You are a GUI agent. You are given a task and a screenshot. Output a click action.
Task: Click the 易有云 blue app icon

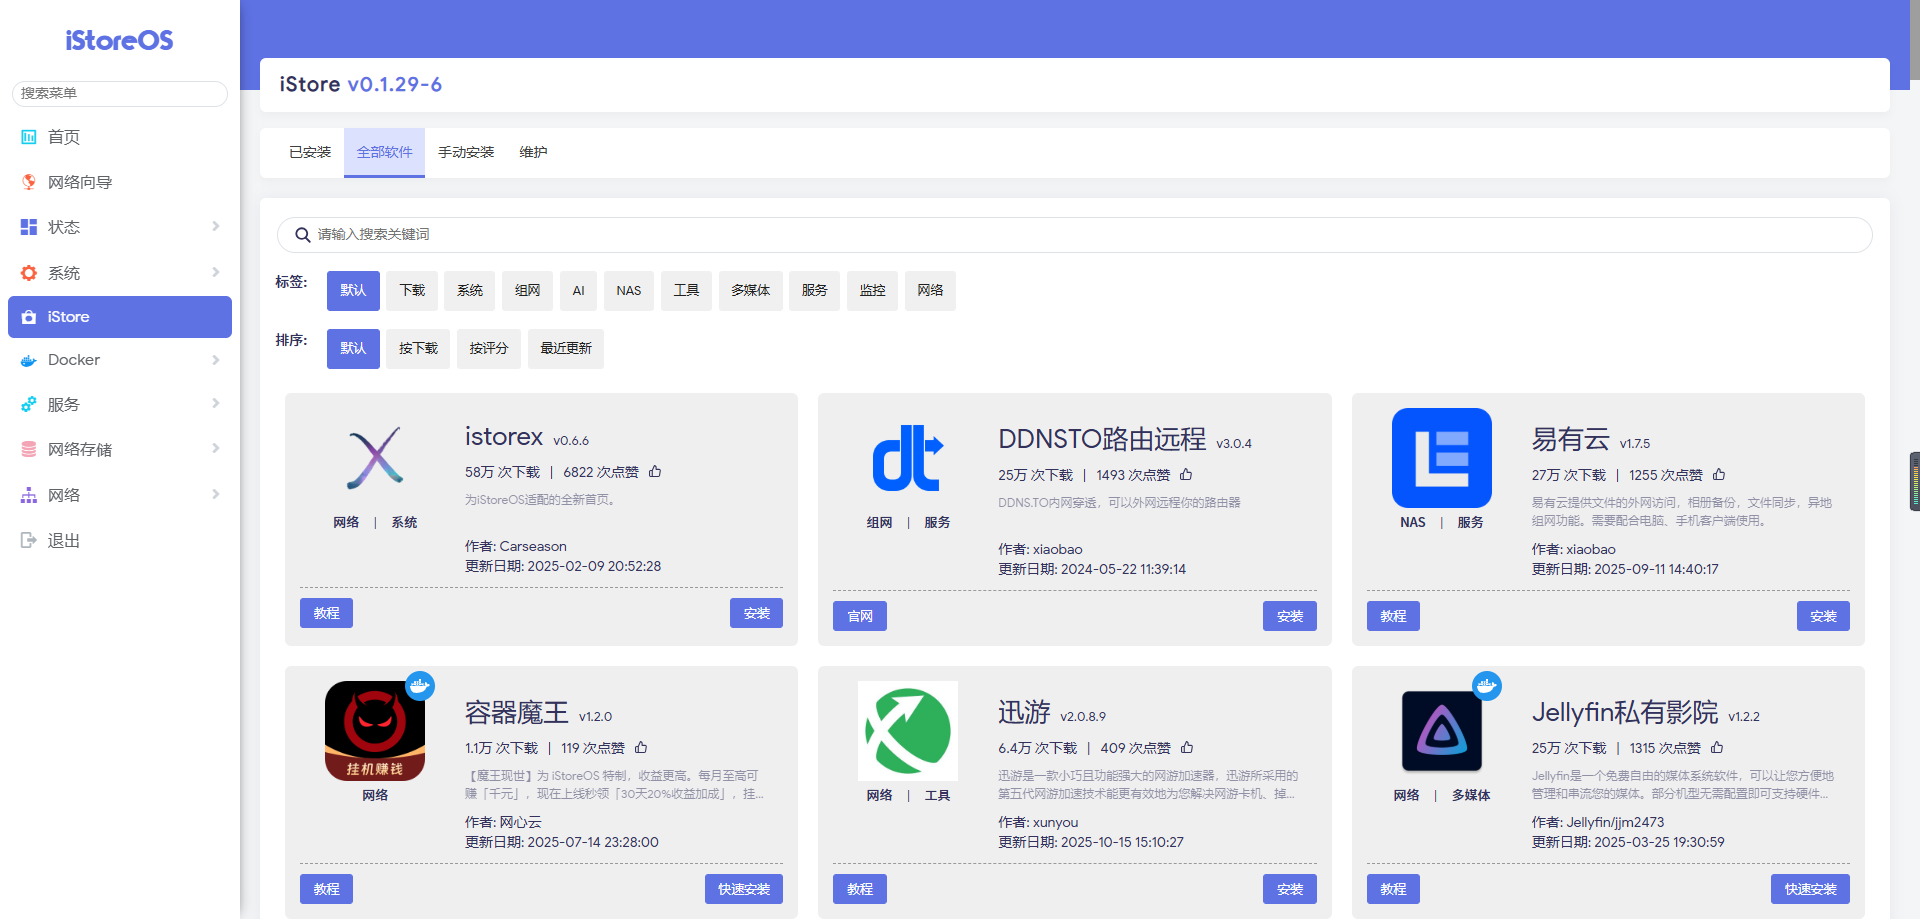[1441, 458]
